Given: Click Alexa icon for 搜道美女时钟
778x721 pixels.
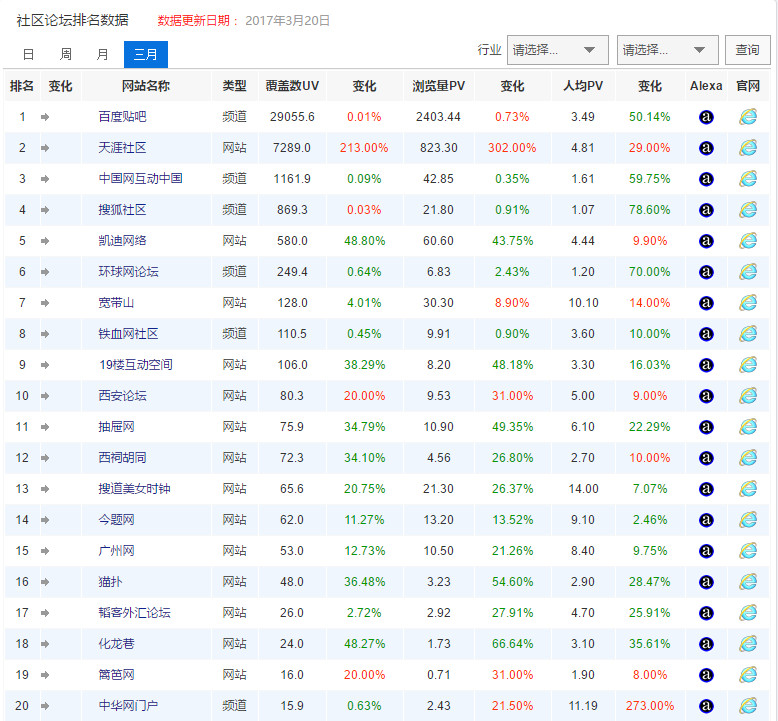Looking at the screenshot, I should [x=706, y=489].
